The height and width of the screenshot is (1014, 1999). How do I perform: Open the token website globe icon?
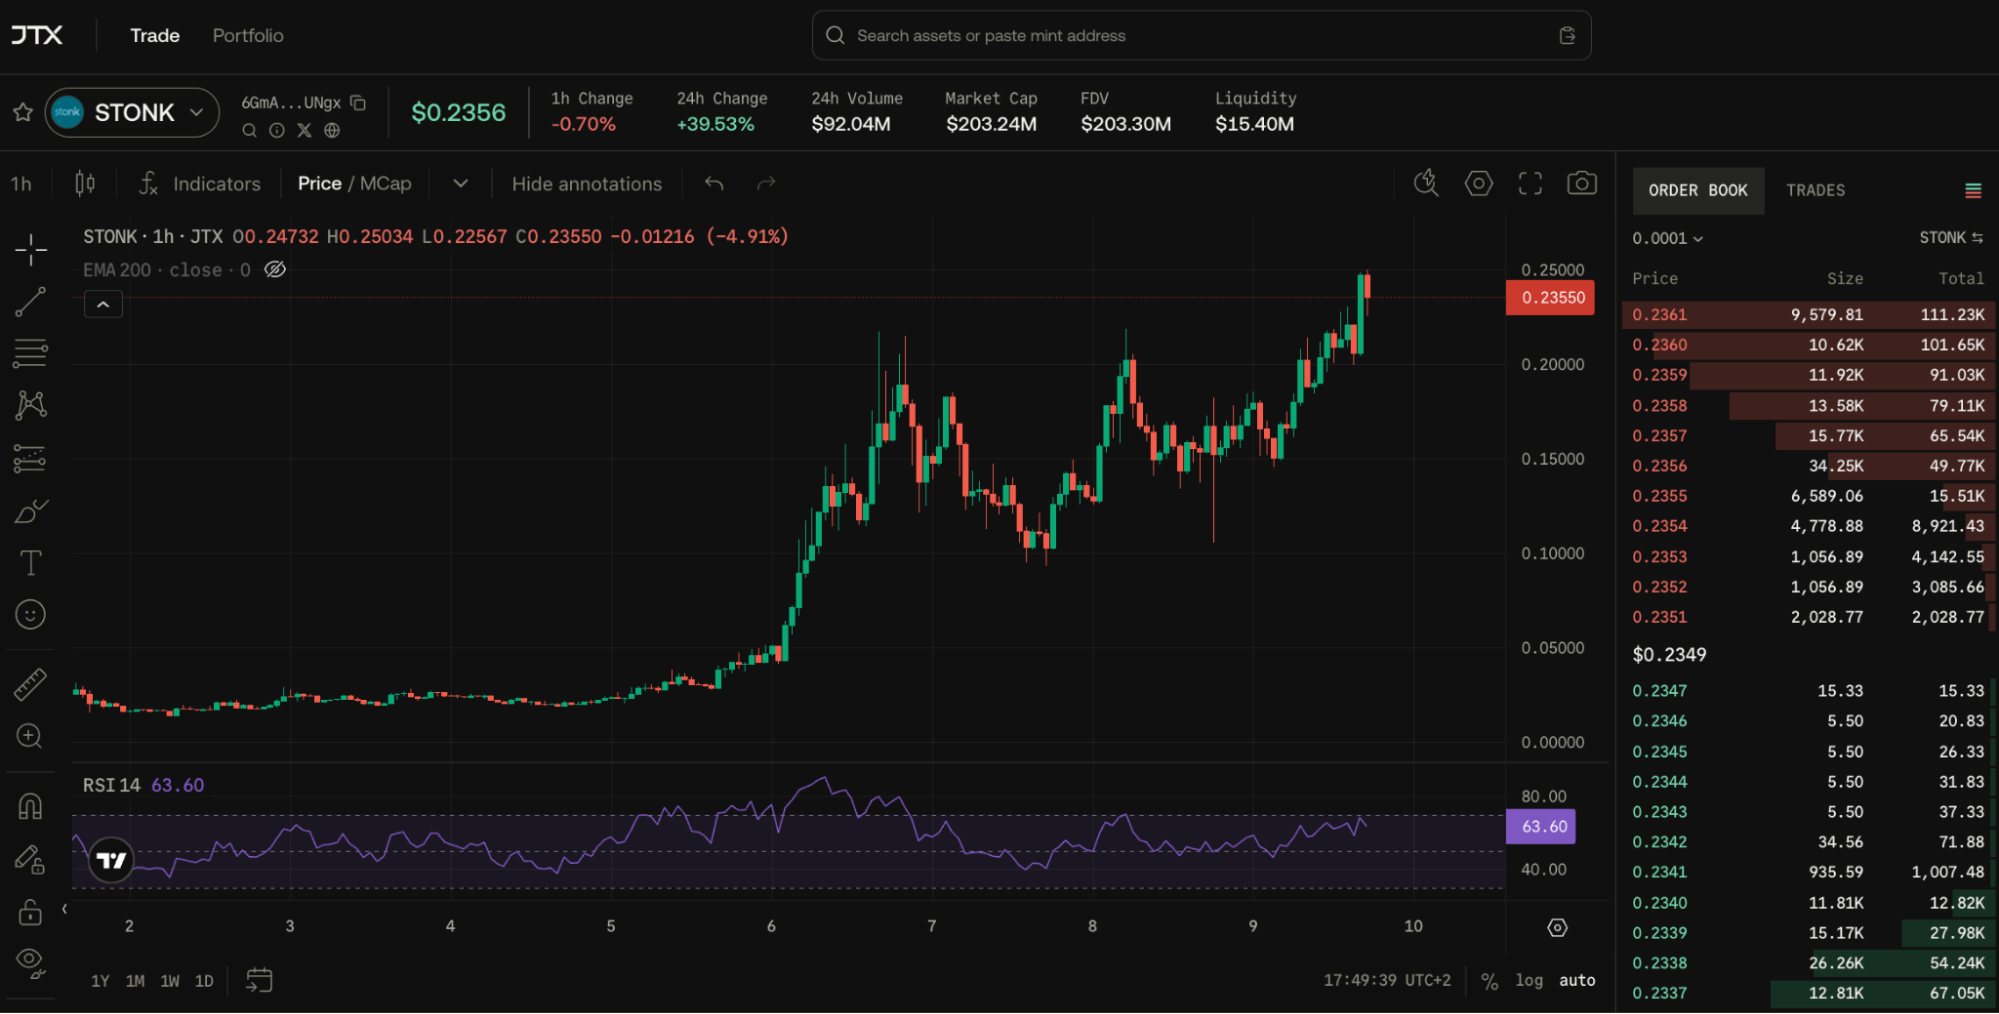point(332,130)
